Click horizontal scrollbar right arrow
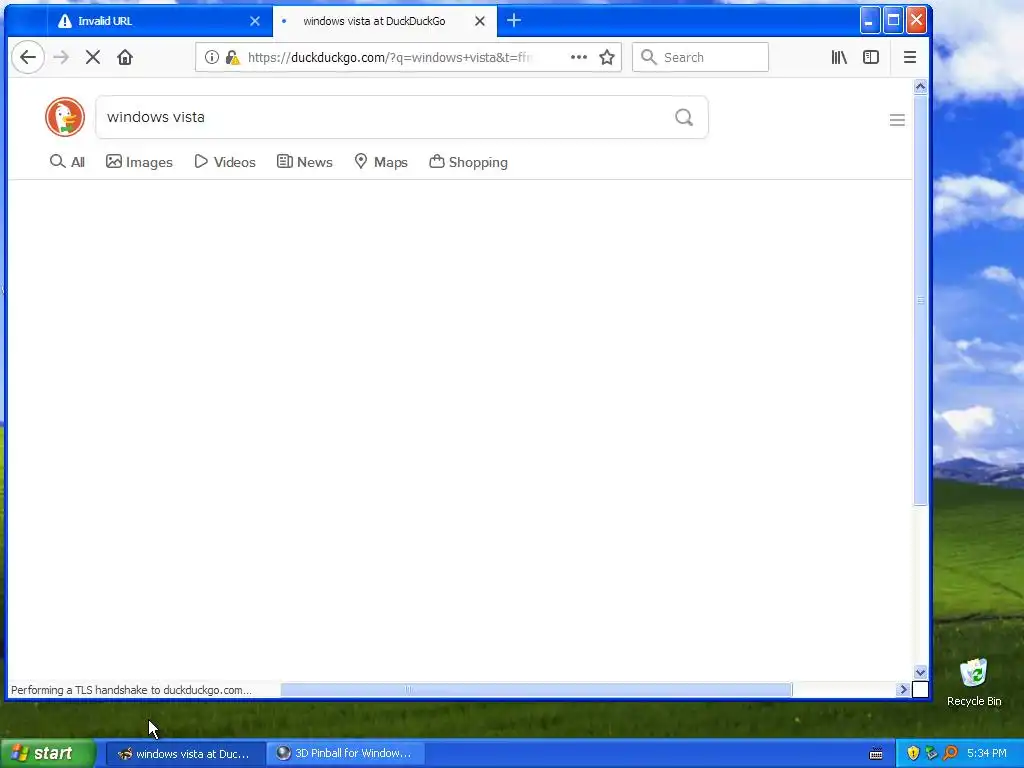The image size is (1024, 768). pyautogui.click(x=903, y=689)
